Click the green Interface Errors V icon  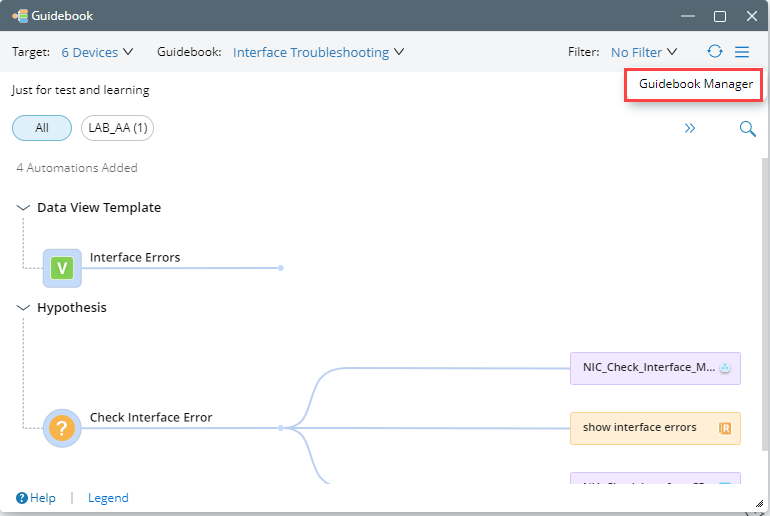point(62,268)
